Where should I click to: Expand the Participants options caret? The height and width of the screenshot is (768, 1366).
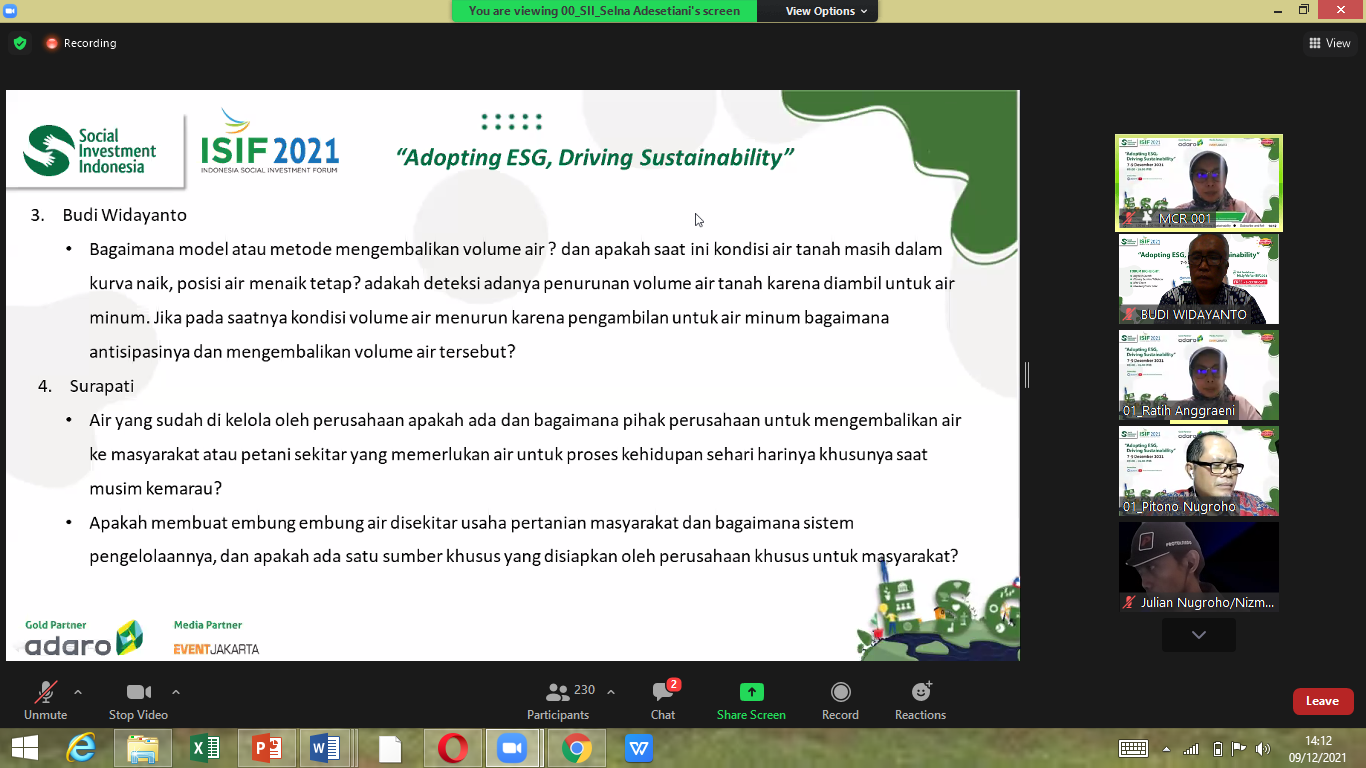click(x=611, y=692)
